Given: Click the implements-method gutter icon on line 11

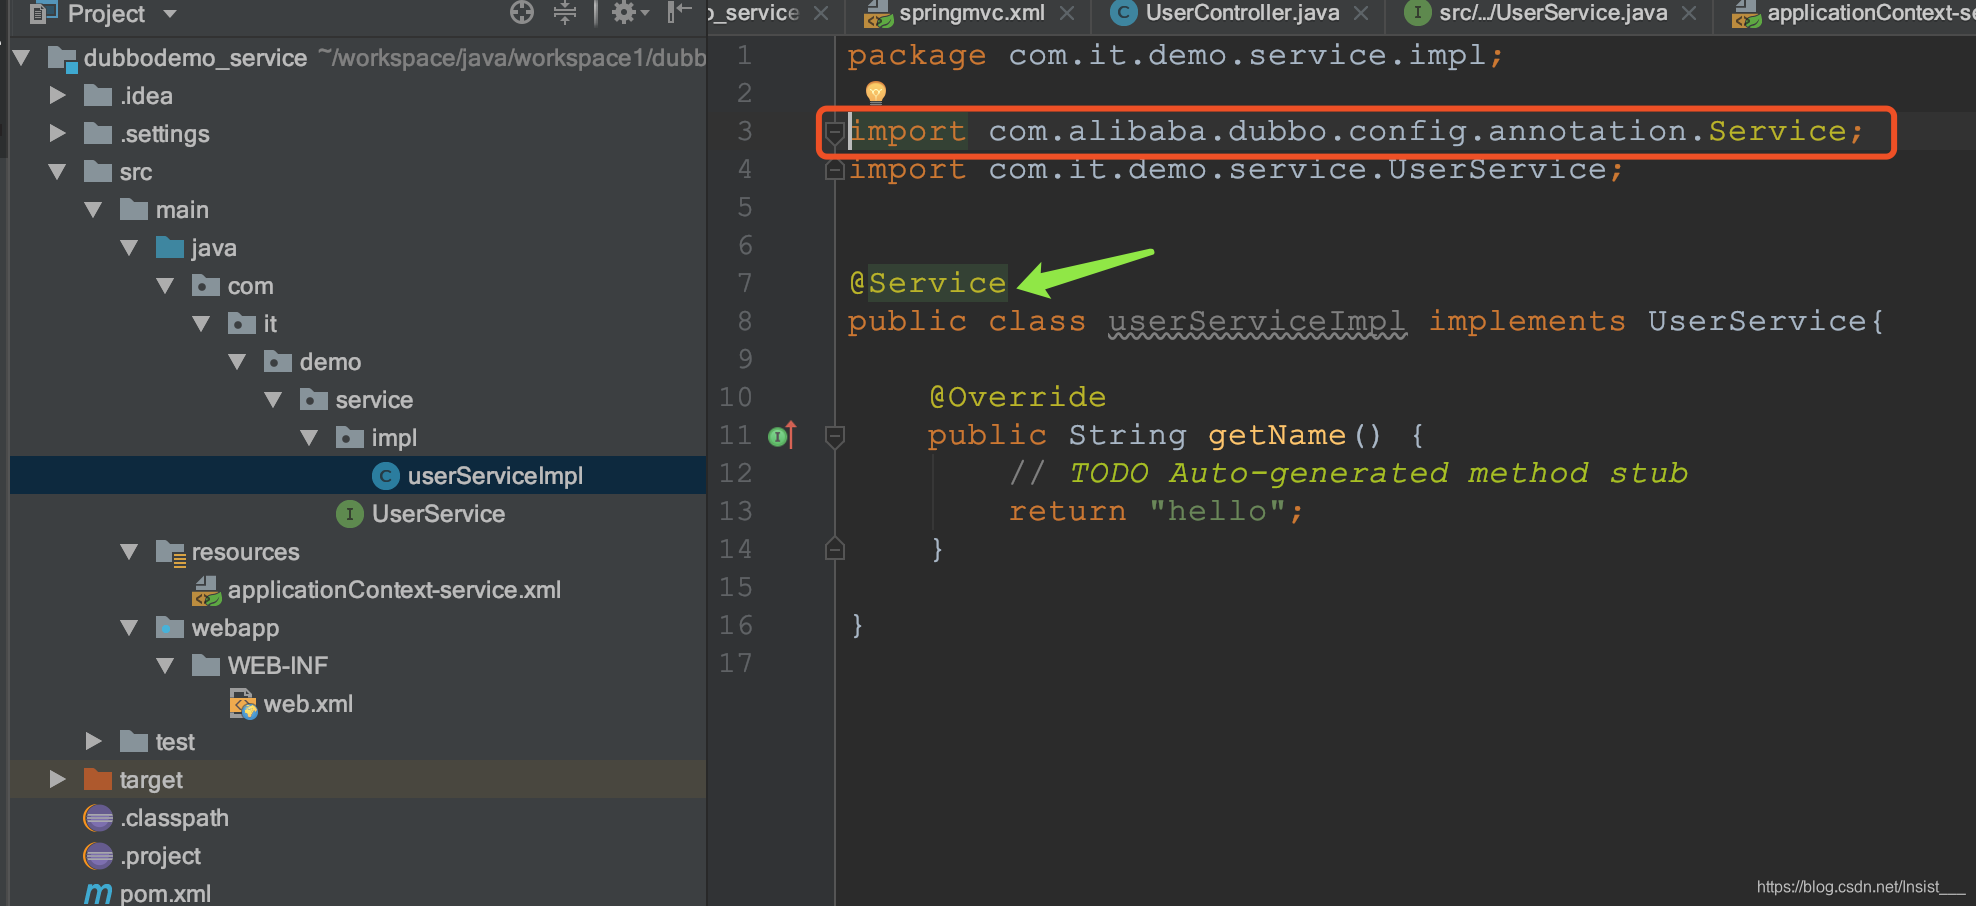Looking at the screenshot, I should pyautogui.click(x=782, y=435).
